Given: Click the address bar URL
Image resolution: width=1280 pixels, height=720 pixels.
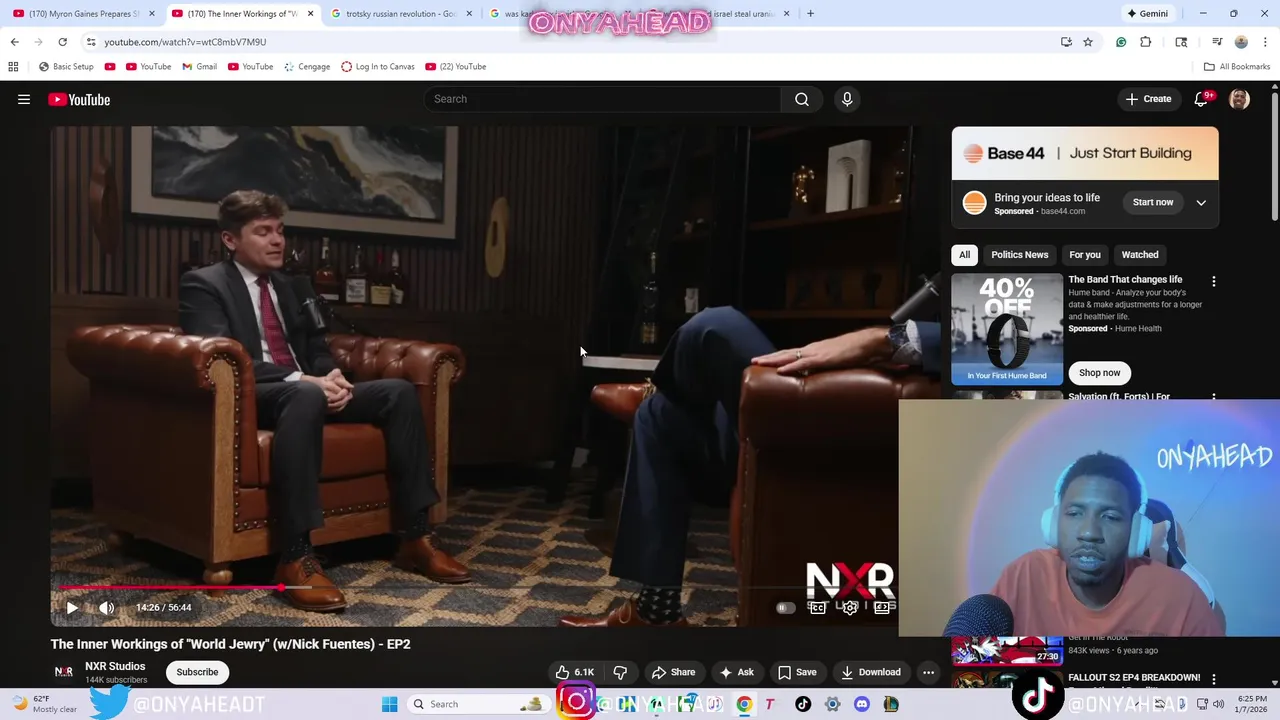Looking at the screenshot, I should pos(185,42).
